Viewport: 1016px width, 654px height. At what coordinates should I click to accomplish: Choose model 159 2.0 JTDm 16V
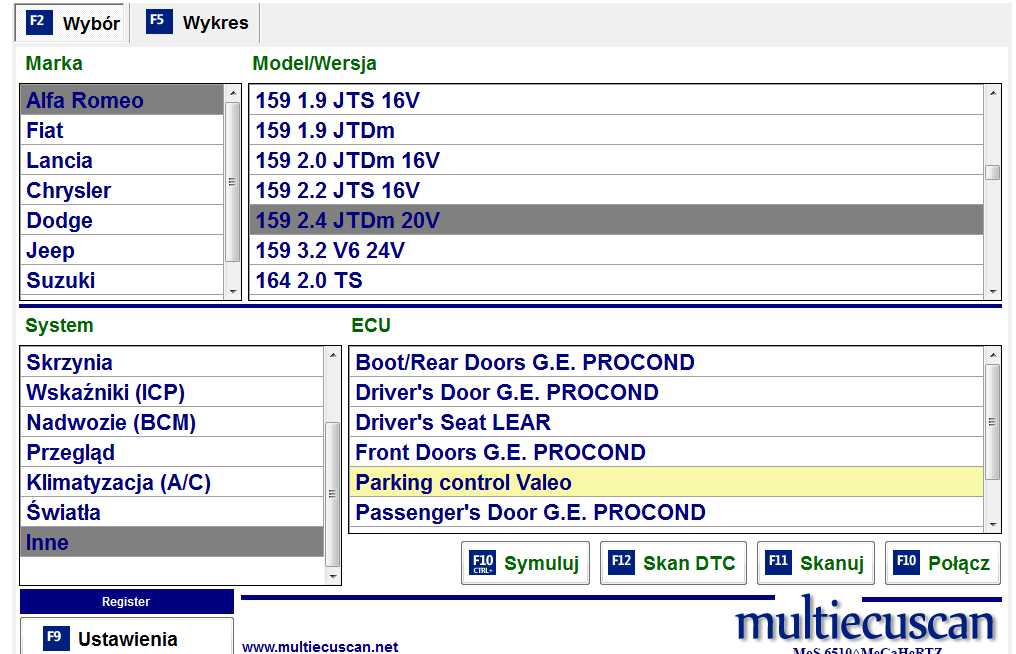(616, 160)
